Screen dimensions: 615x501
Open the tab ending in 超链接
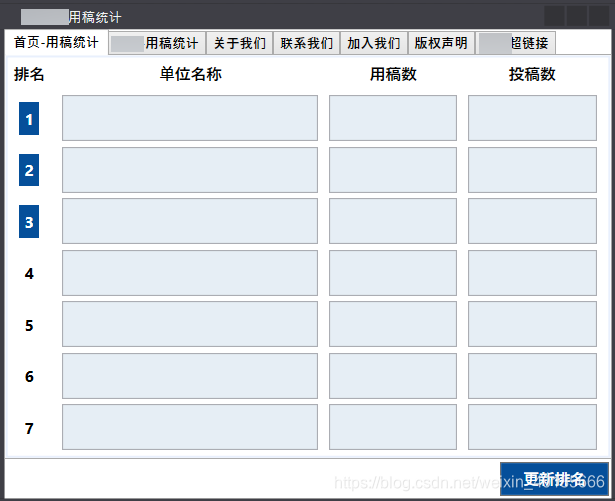point(515,43)
